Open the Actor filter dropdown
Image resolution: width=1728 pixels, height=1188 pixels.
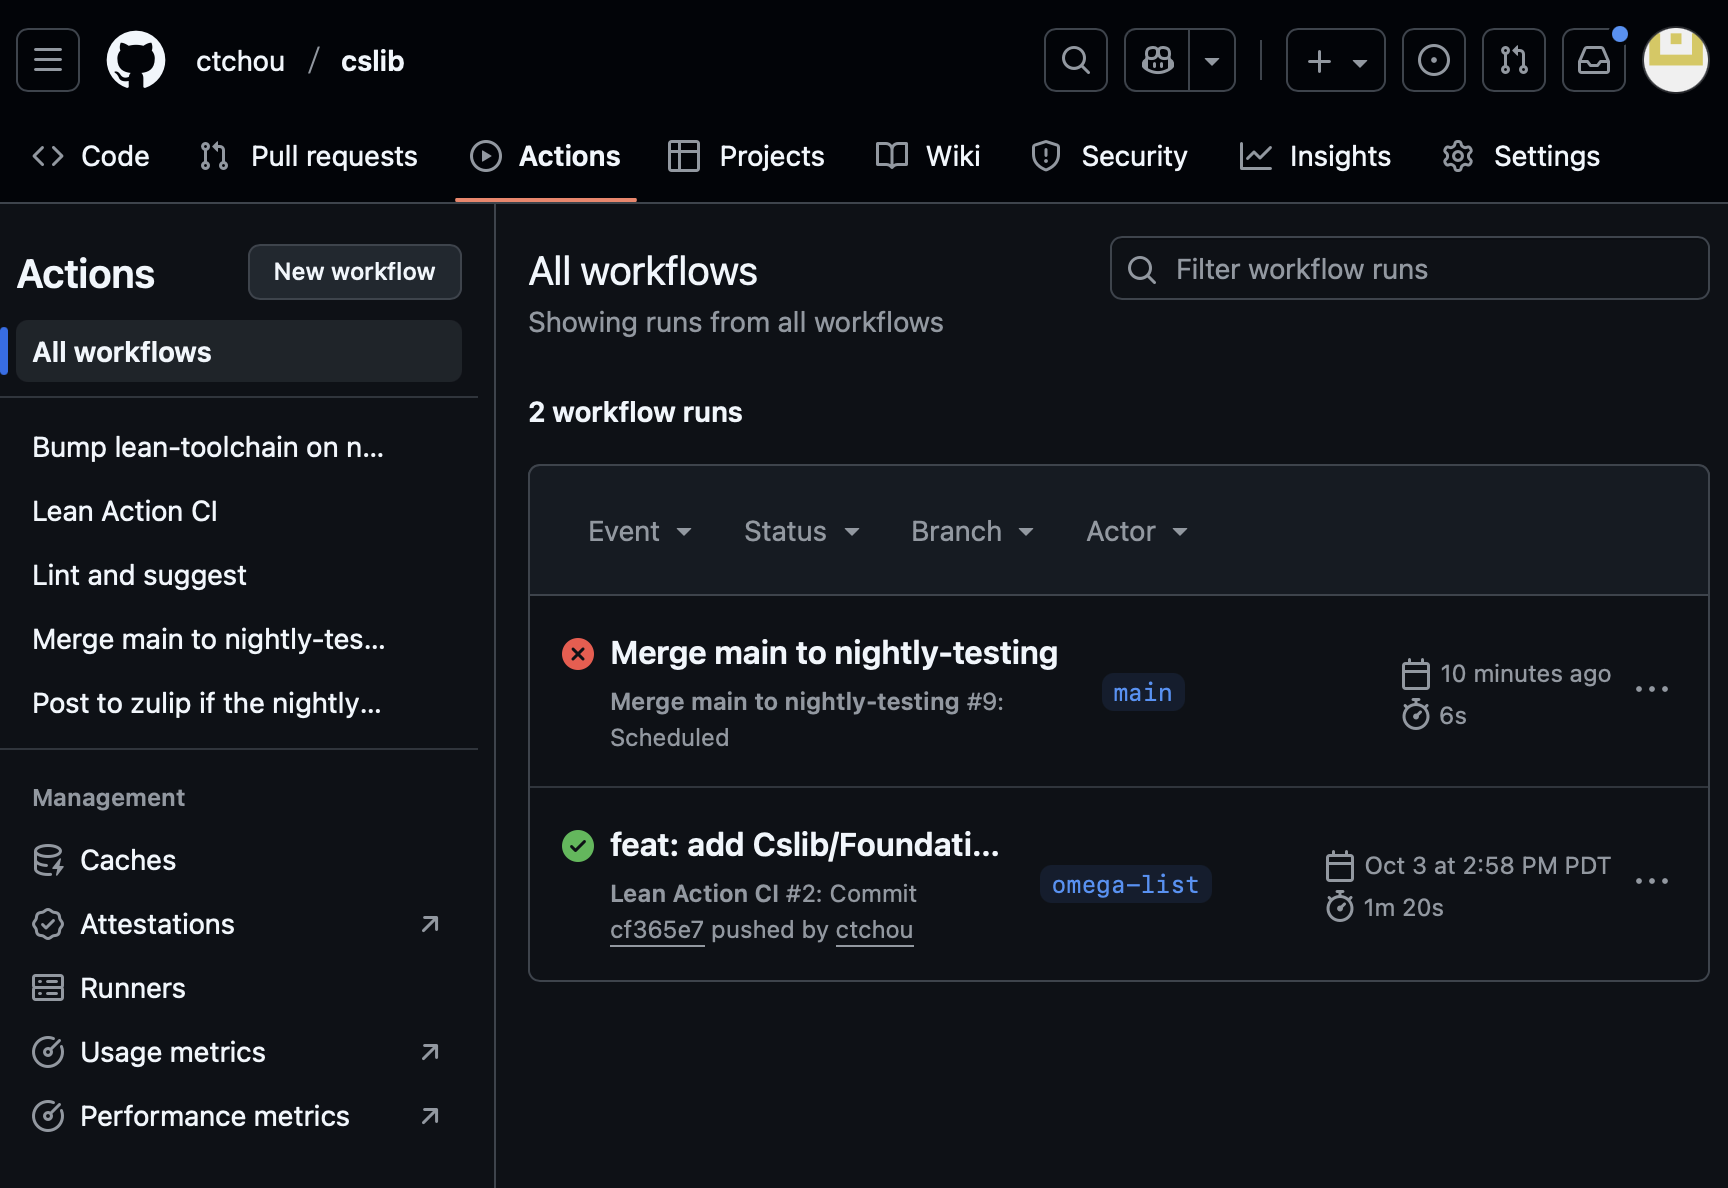(x=1136, y=531)
